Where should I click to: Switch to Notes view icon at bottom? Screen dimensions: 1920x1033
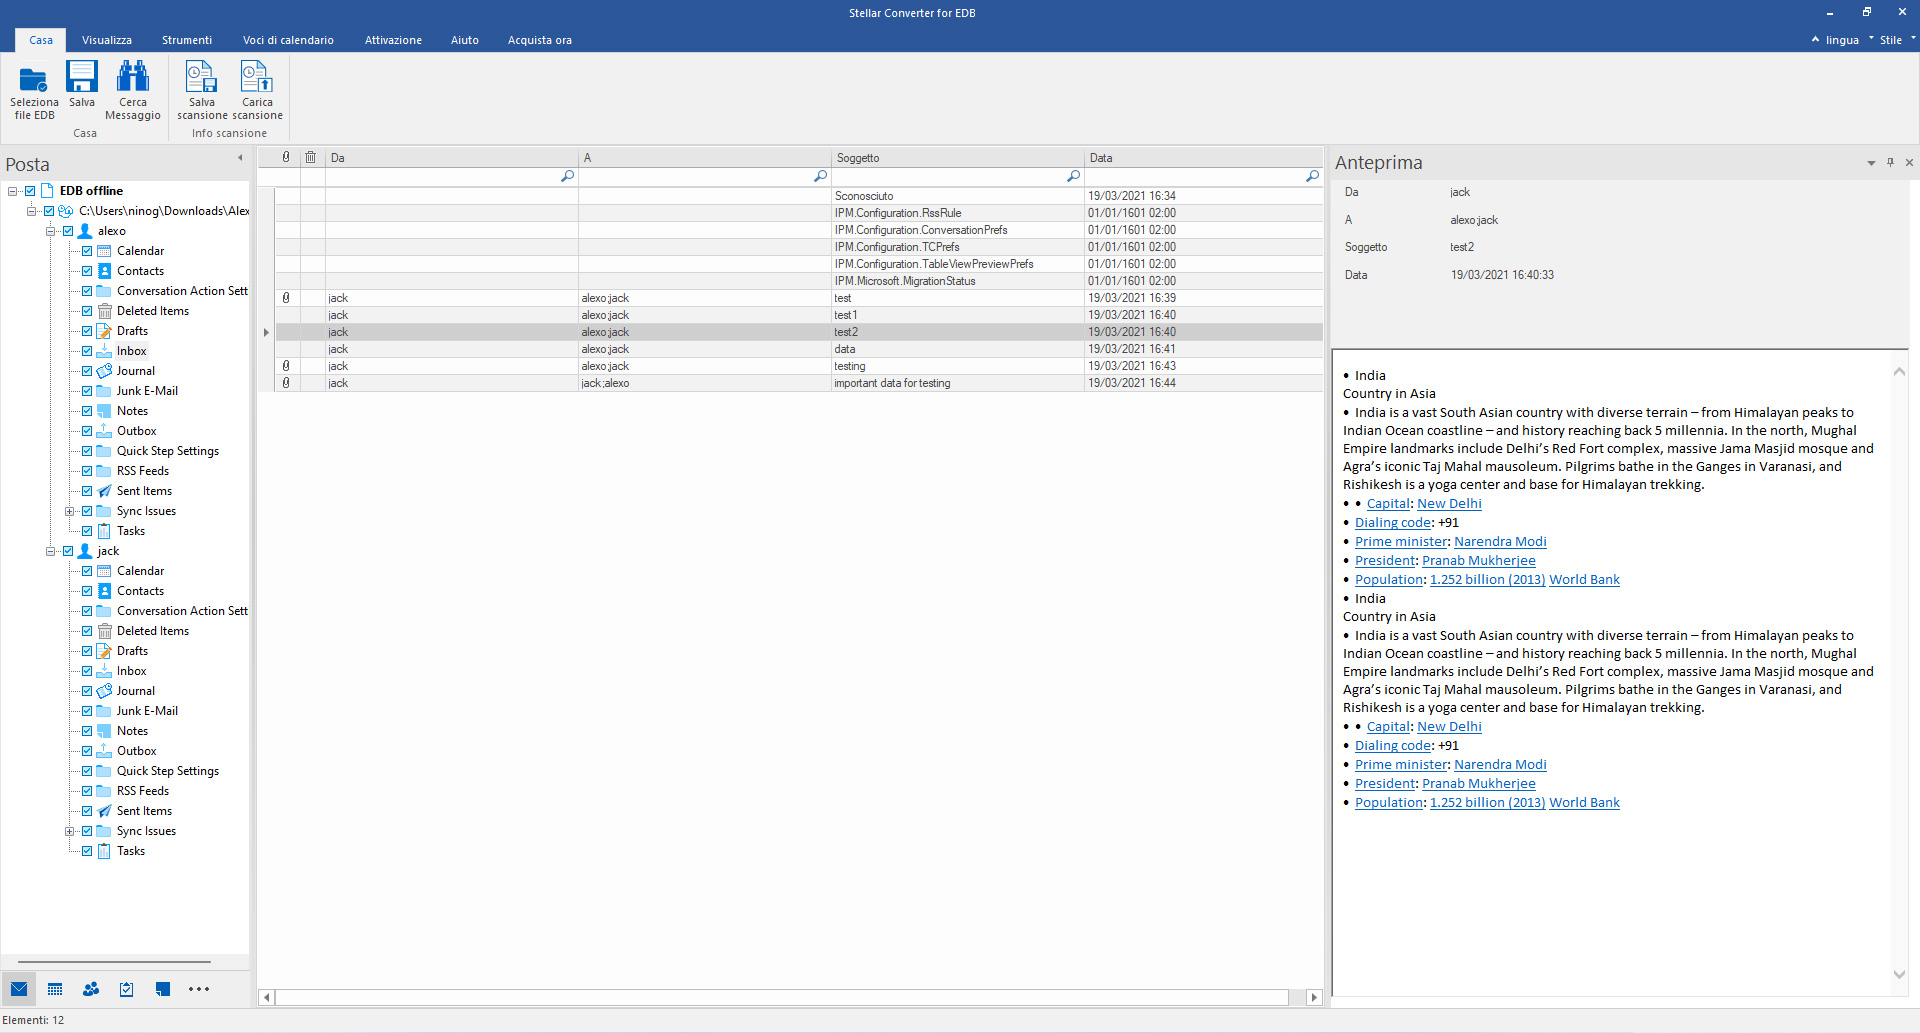point(162,989)
